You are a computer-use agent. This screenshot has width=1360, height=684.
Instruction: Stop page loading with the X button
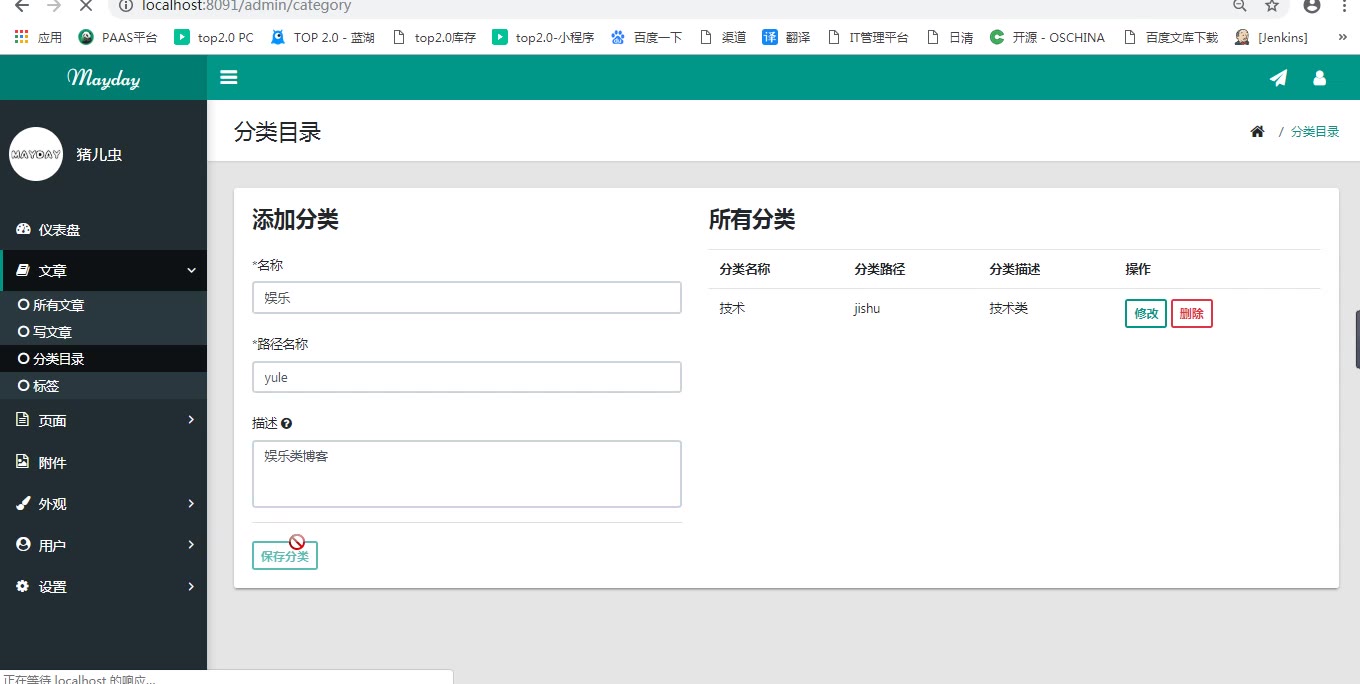[x=85, y=6]
